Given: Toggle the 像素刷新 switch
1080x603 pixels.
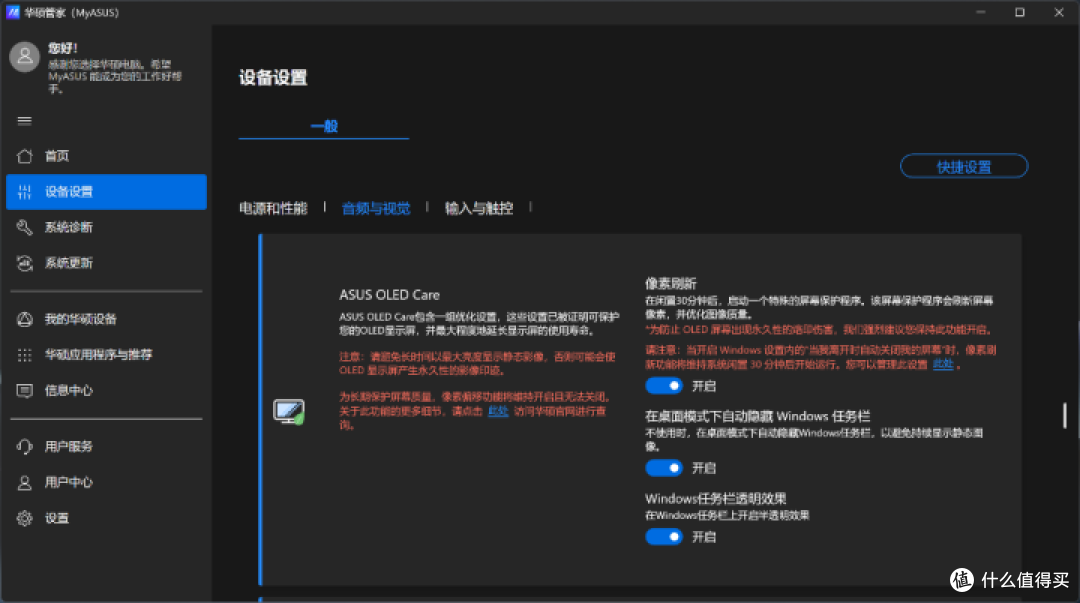Looking at the screenshot, I should tap(663, 386).
